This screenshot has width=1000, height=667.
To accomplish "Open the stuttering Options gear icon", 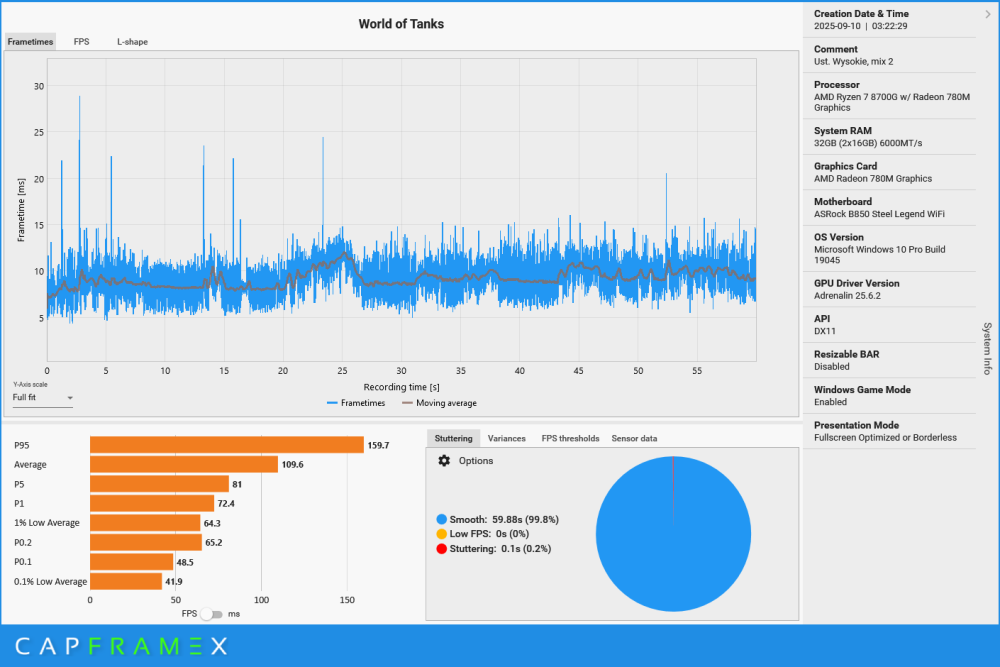I will (x=445, y=461).
